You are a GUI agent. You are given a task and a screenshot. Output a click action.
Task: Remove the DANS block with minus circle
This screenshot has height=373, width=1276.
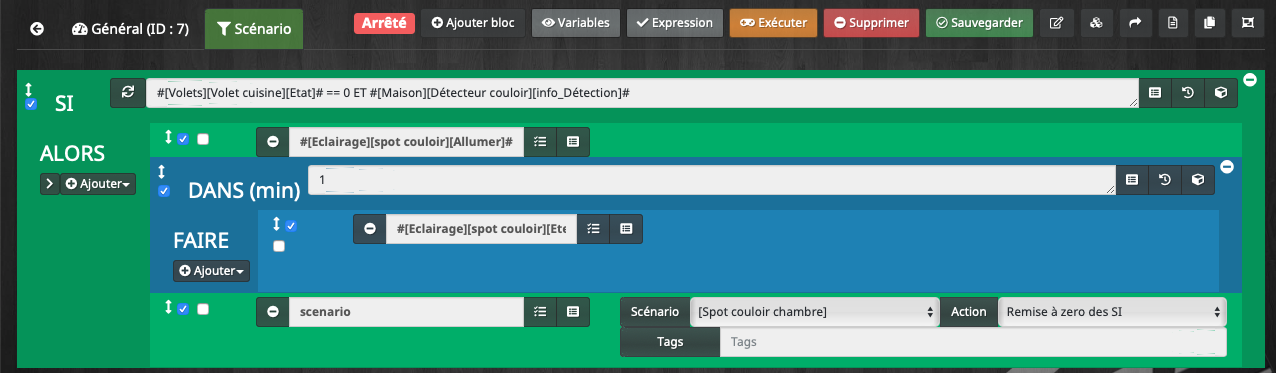pos(1227,167)
